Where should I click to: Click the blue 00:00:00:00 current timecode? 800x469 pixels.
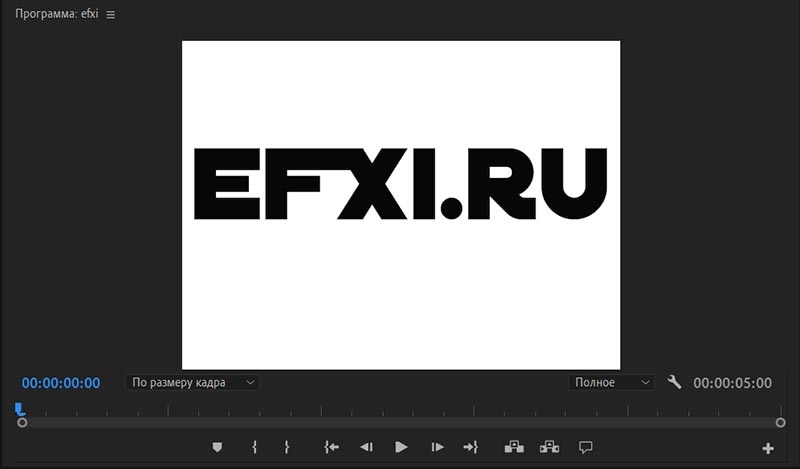pyautogui.click(x=61, y=383)
